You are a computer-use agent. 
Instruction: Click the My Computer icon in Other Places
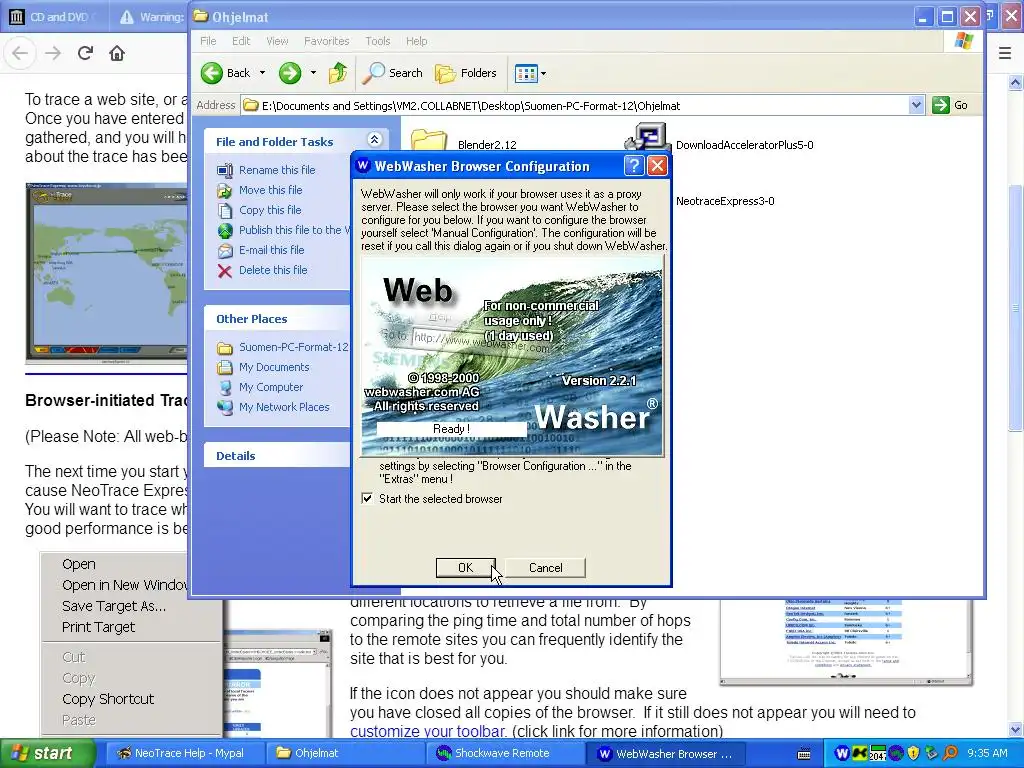[x=225, y=387]
